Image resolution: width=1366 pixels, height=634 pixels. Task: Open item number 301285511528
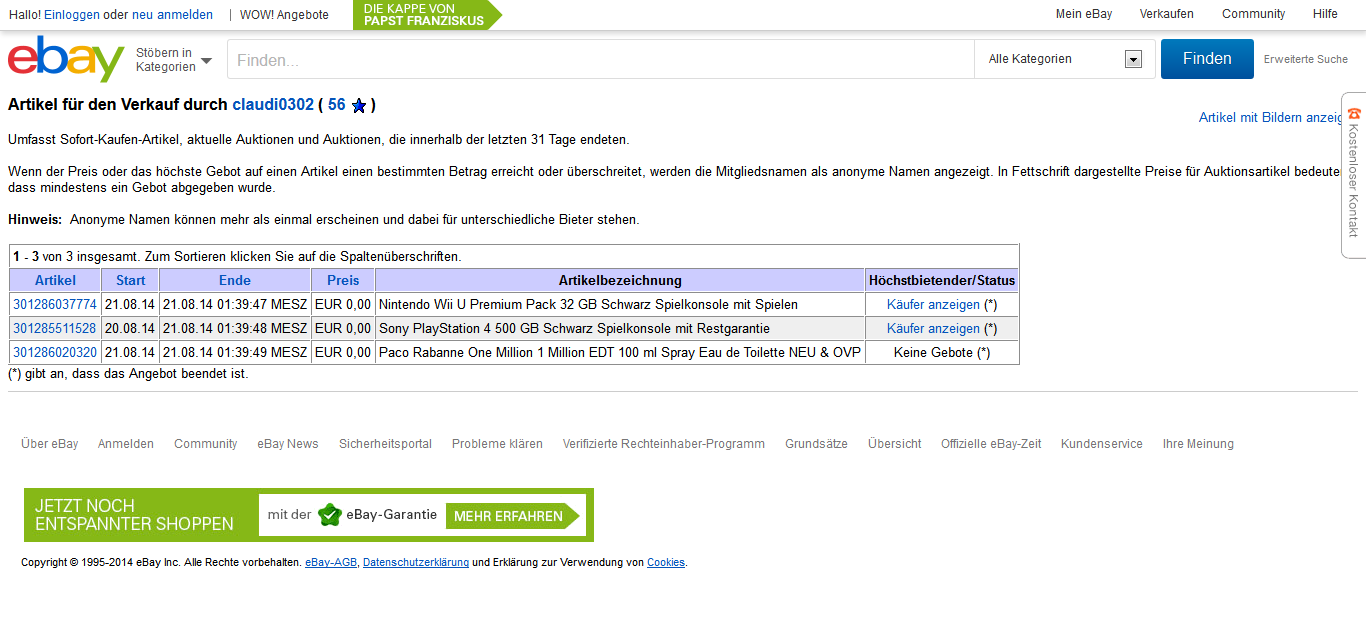point(55,328)
